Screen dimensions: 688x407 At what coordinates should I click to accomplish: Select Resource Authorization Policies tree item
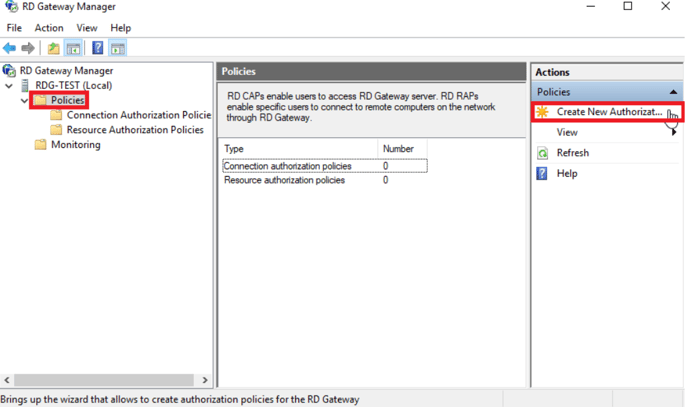coord(135,130)
